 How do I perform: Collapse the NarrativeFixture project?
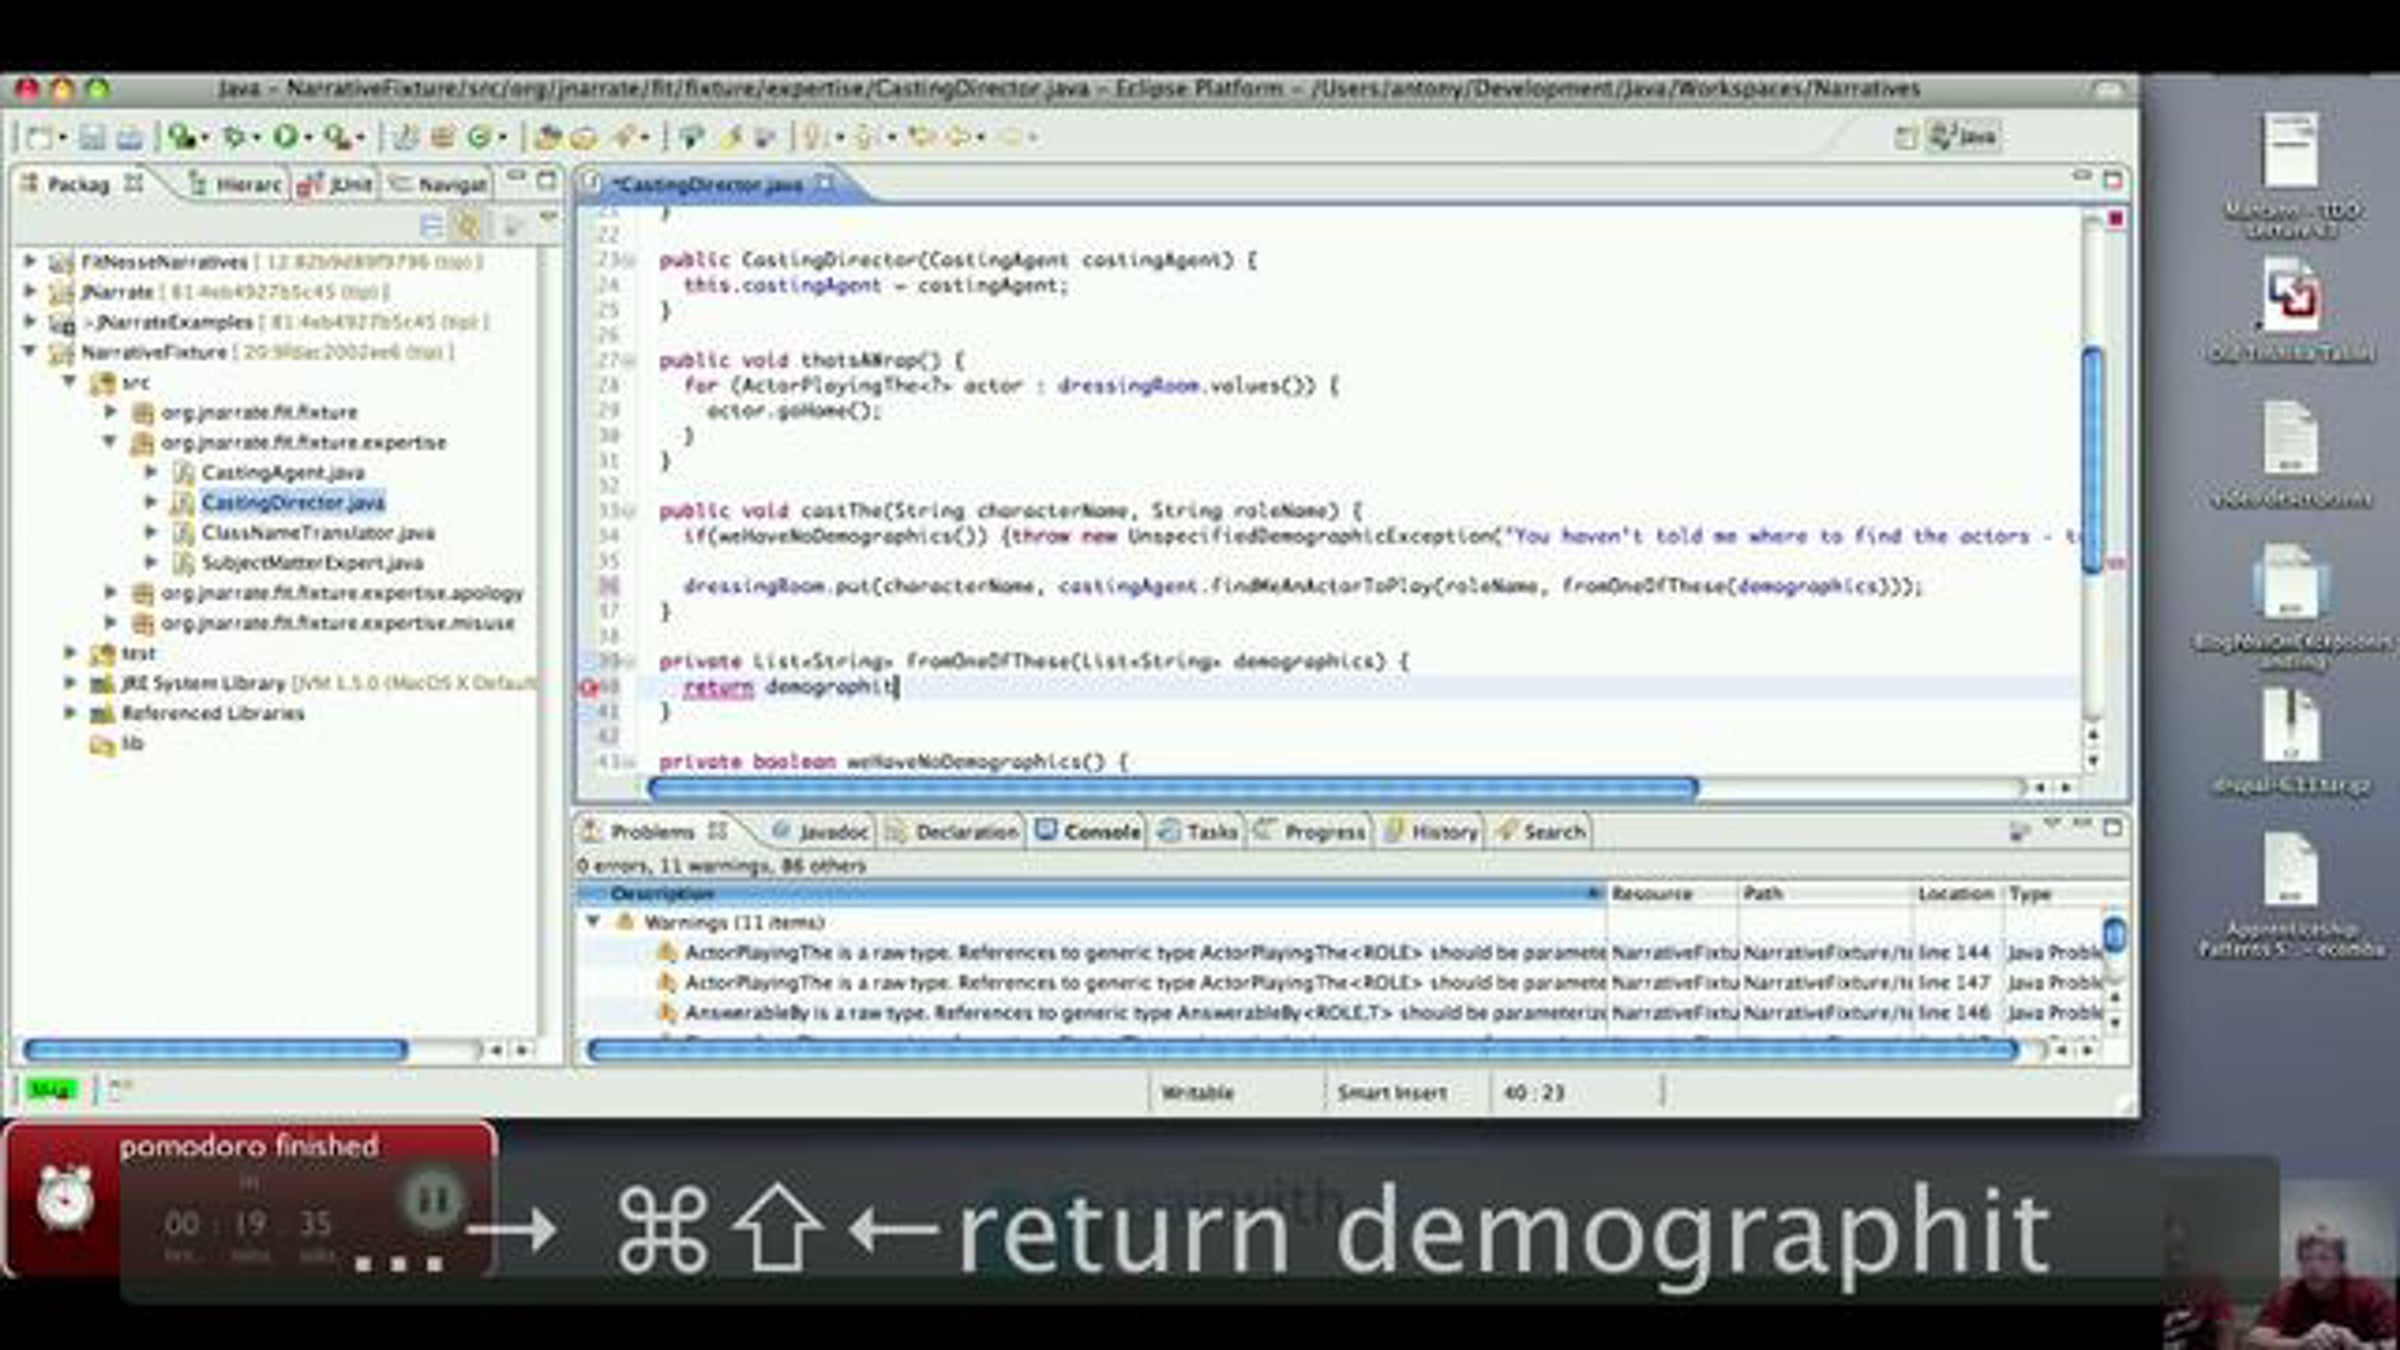click(x=30, y=351)
